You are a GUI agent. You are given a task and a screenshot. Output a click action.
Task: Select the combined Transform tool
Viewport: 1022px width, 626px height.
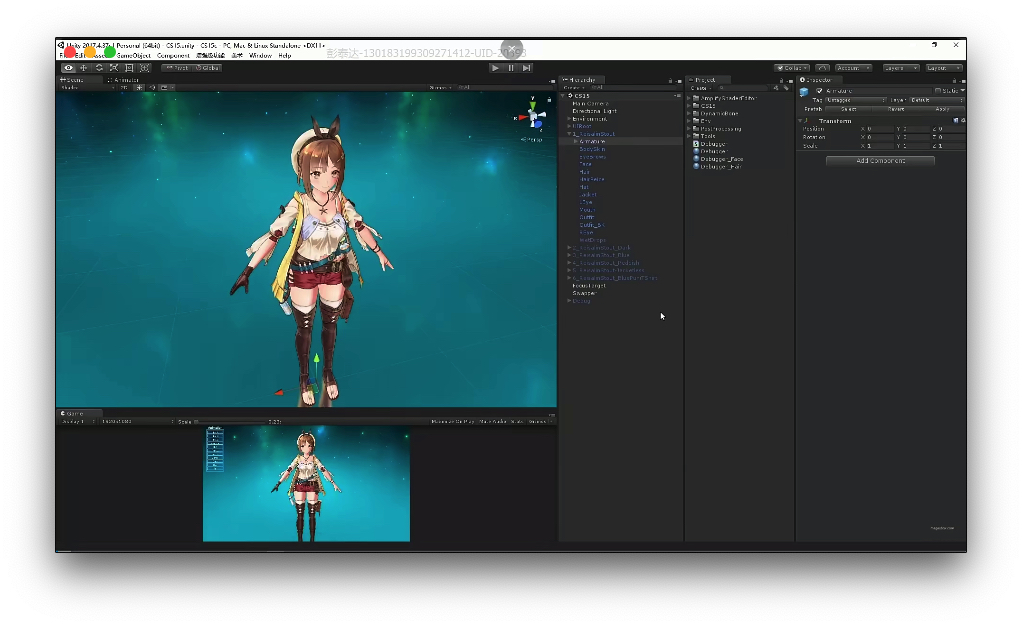coord(145,68)
